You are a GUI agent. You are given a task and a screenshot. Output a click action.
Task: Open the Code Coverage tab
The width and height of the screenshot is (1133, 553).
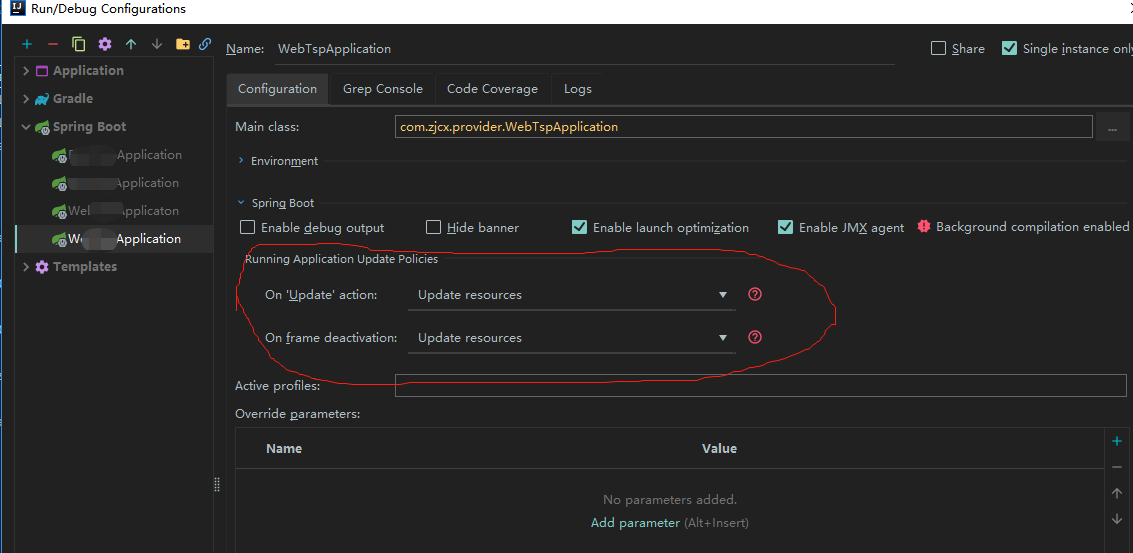point(492,89)
